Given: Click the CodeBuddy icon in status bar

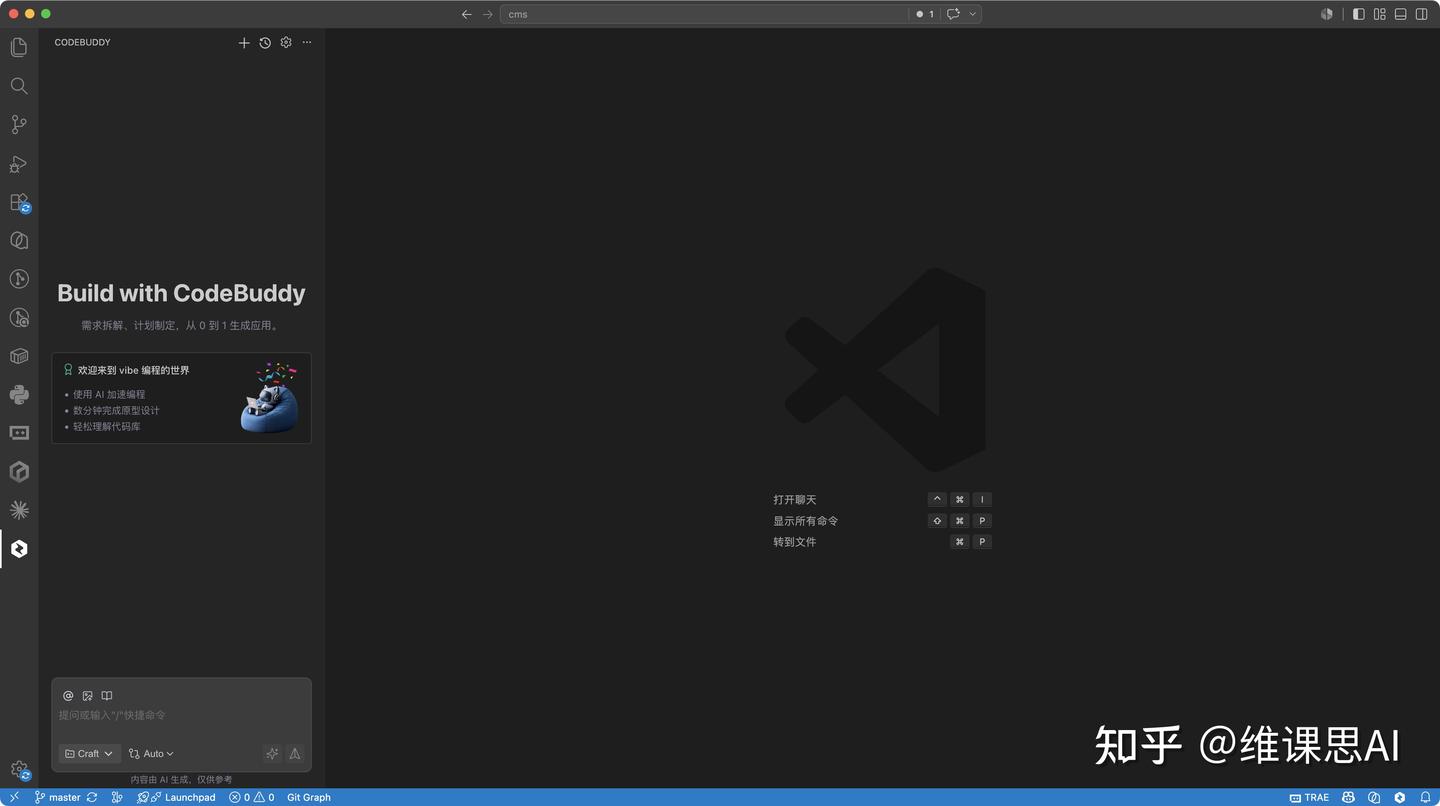Looking at the screenshot, I should coord(1399,798).
